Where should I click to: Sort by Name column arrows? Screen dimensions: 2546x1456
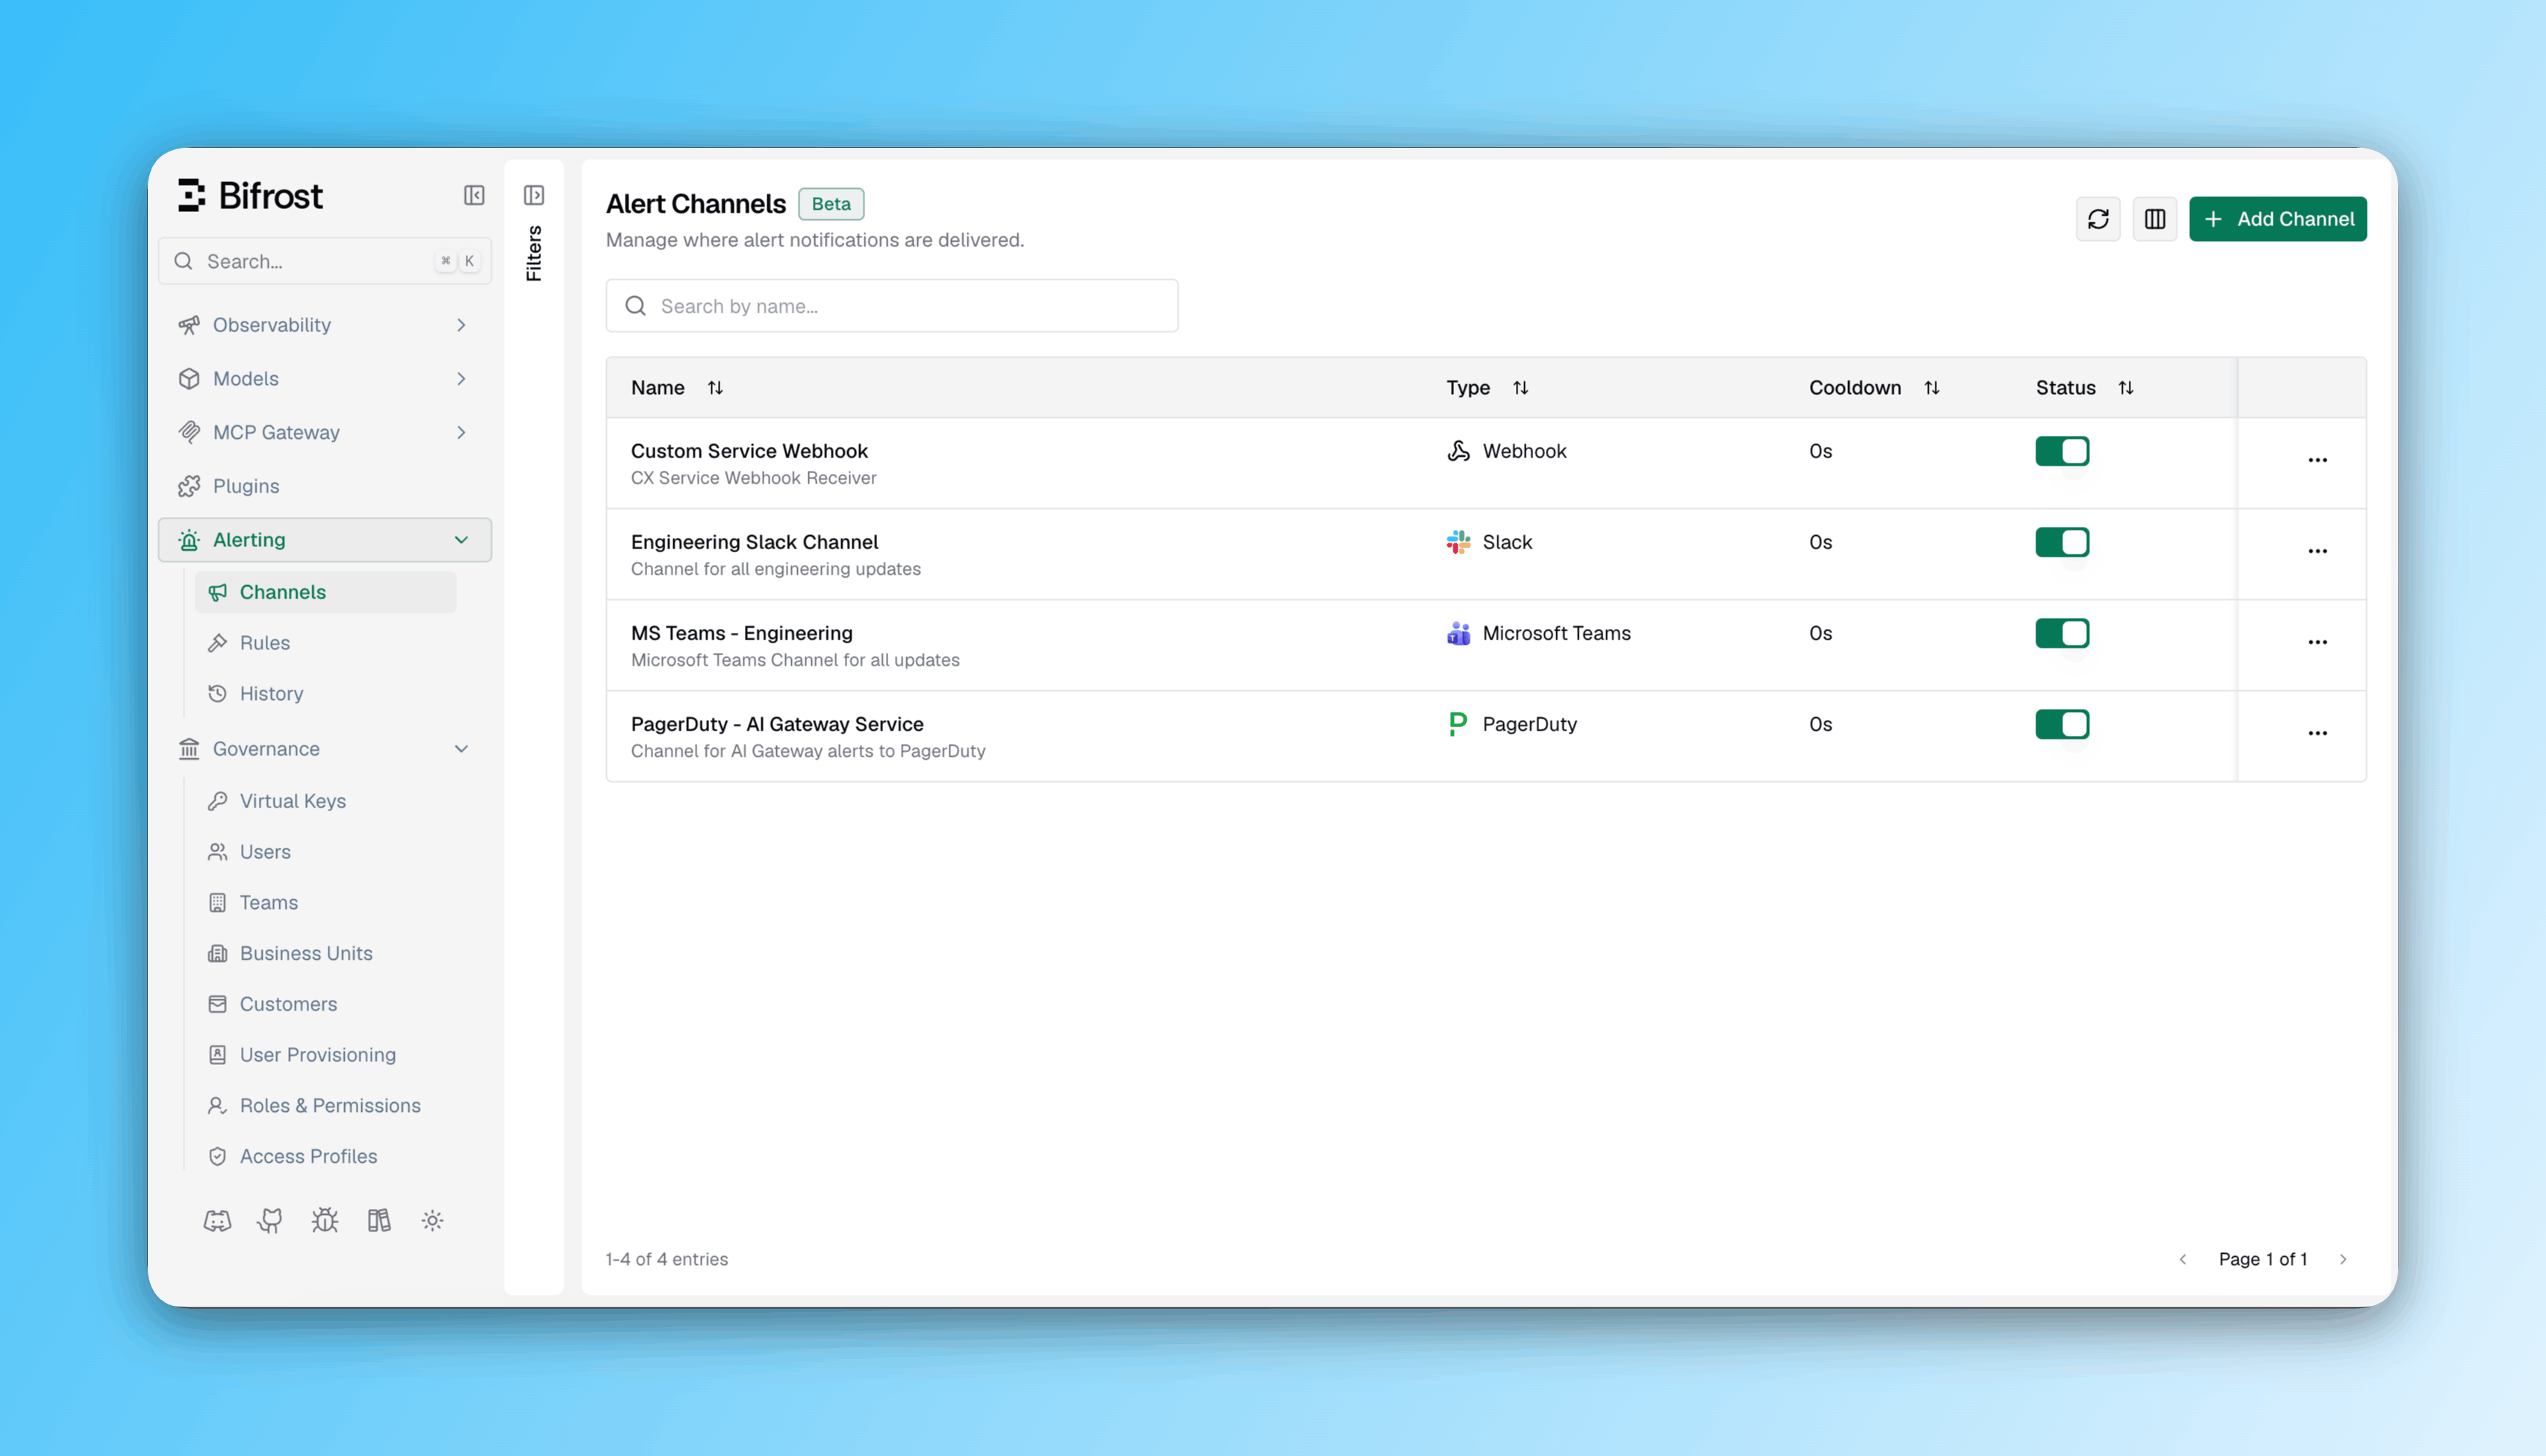click(x=715, y=388)
